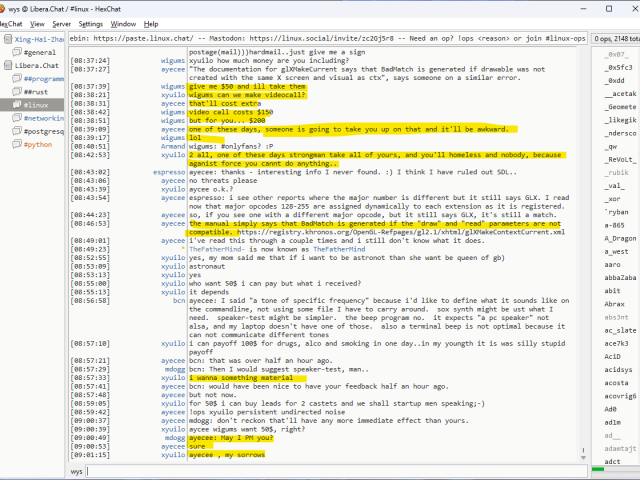This screenshot has height=480, width=640.
Task: Click the #postgresql channel icon
Action: (16, 131)
